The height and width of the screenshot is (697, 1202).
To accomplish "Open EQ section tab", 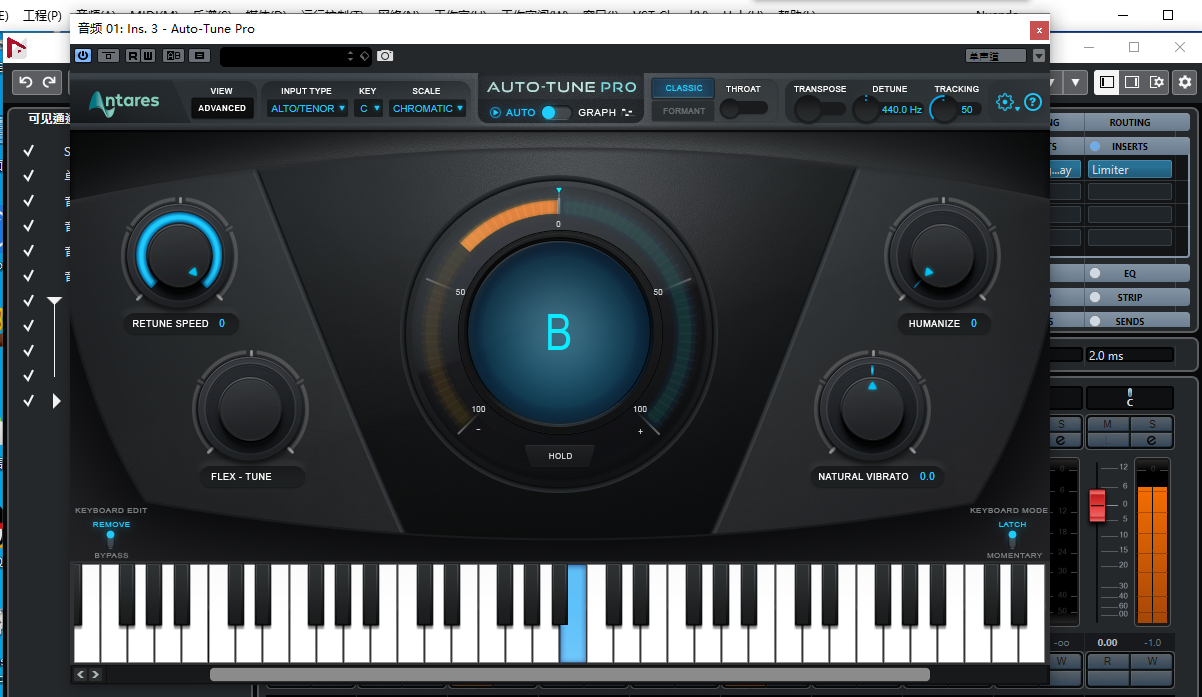I will (1130, 273).
